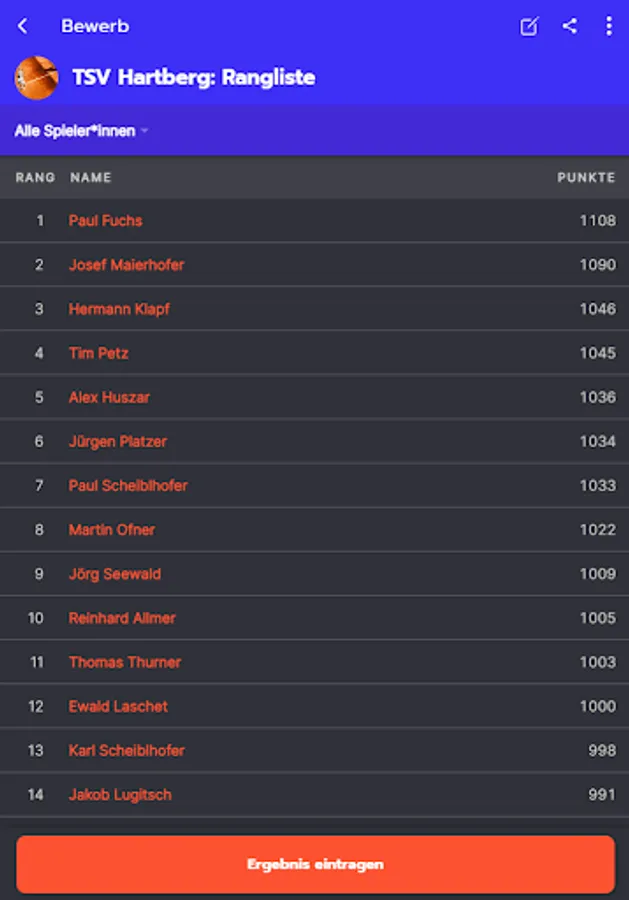This screenshot has height=900, width=629.
Task: Click Martin Ofner's name
Action: coord(111,529)
